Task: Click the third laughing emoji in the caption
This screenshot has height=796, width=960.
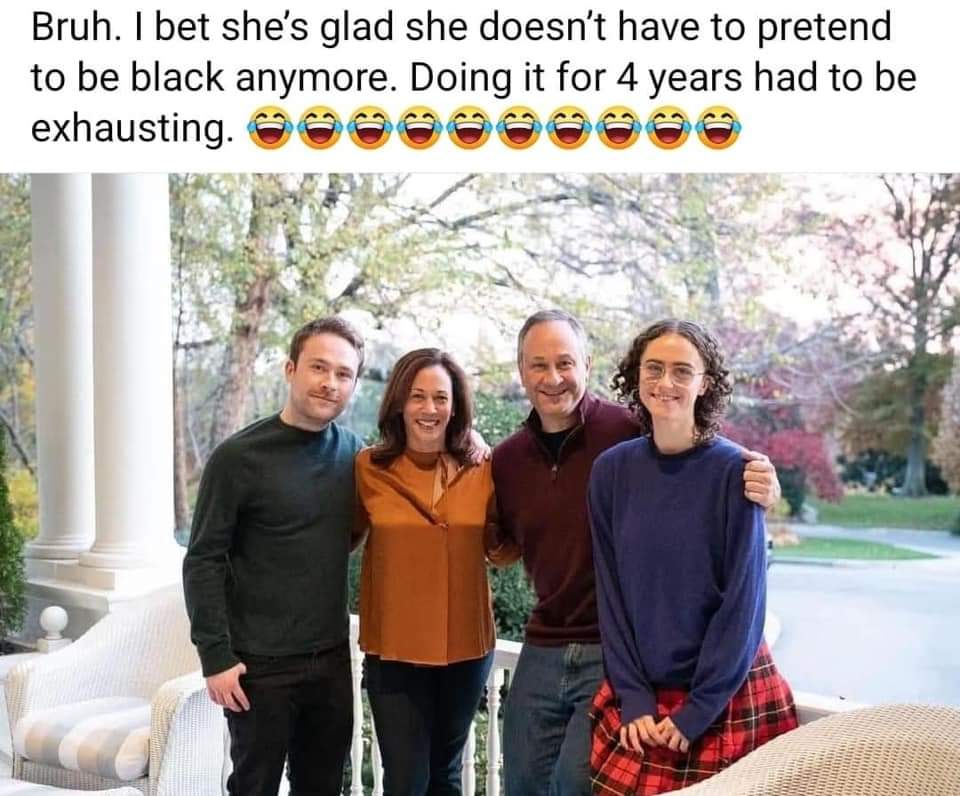Action: (x=369, y=127)
